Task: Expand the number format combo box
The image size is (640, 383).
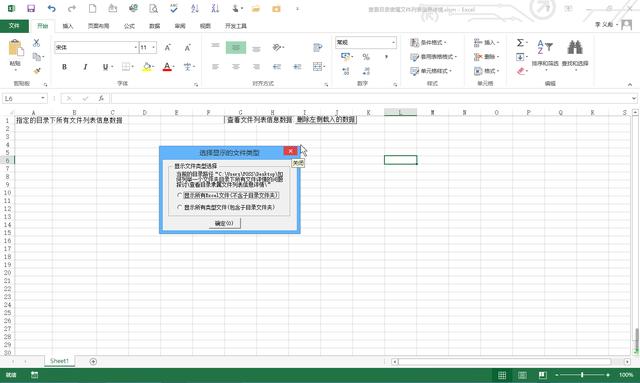Action: [x=393, y=42]
